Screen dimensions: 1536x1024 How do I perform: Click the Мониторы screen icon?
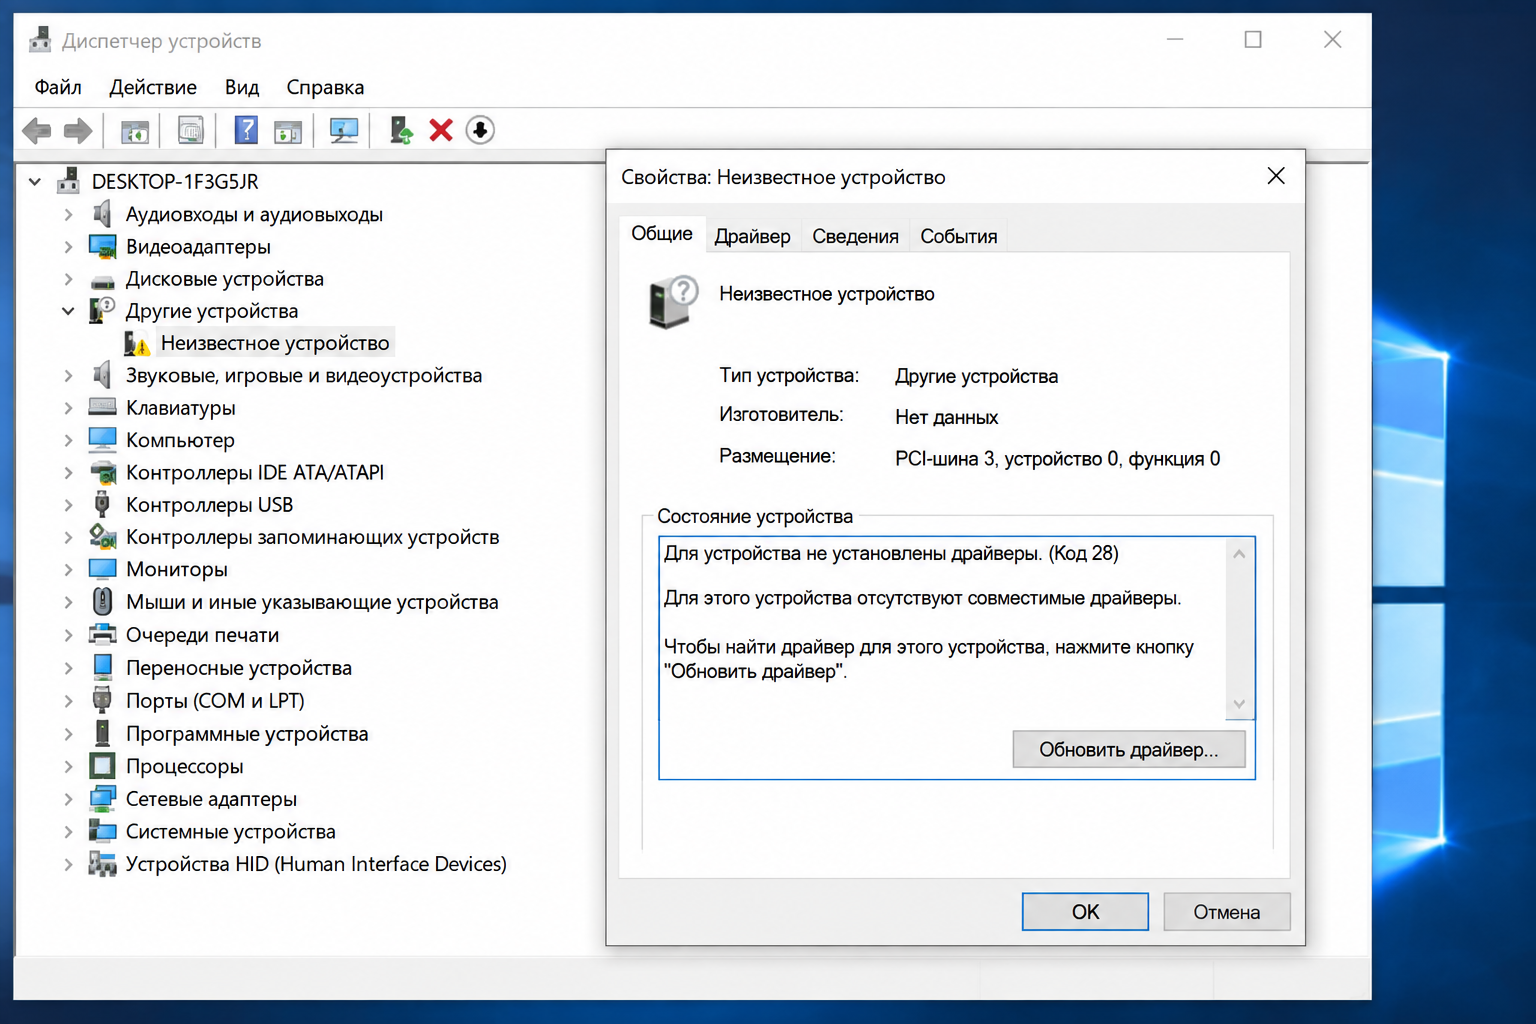coord(102,568)
